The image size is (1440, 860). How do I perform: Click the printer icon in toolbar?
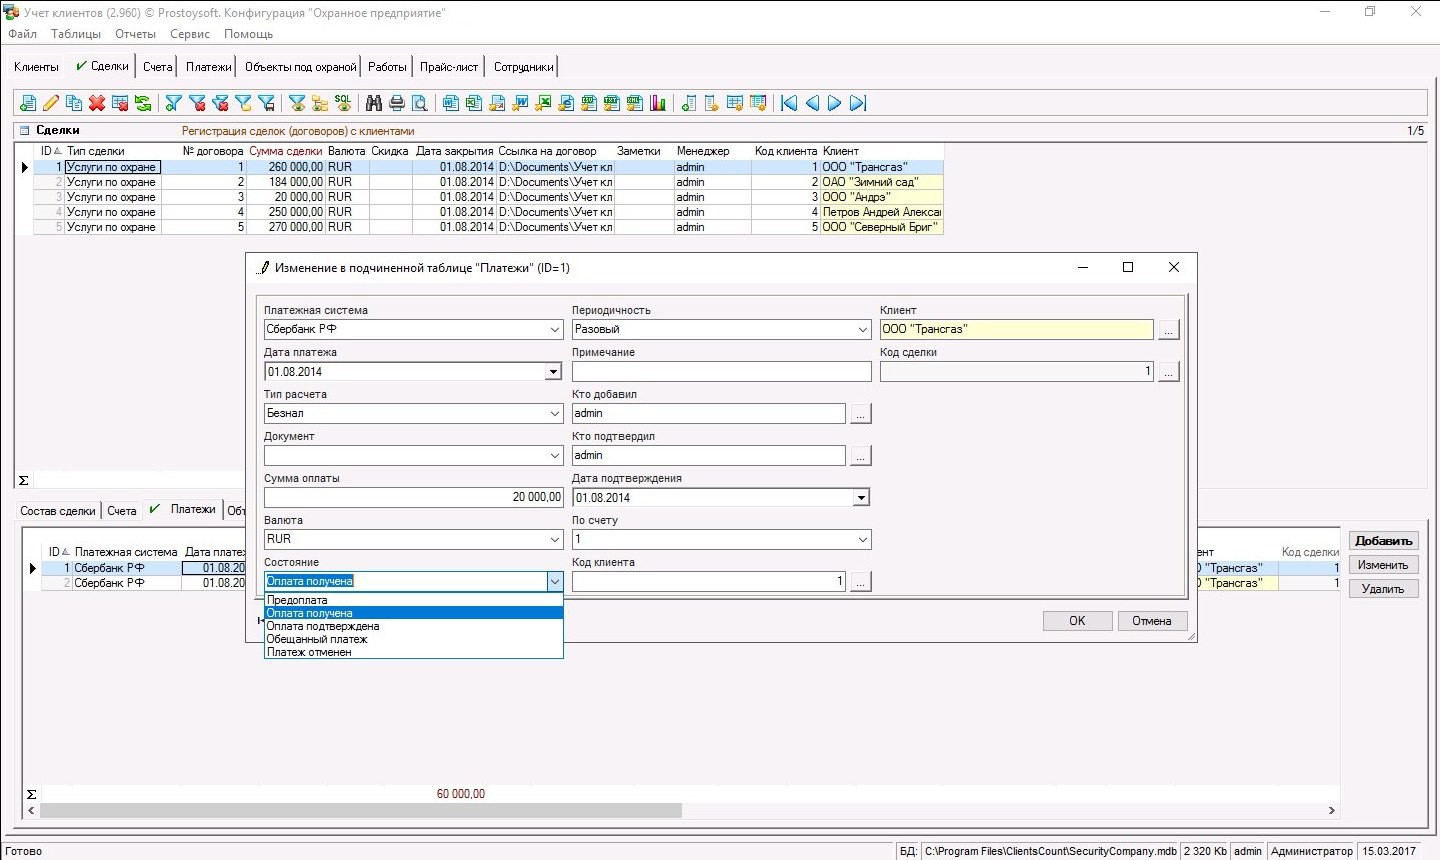[x=397, y=103]
